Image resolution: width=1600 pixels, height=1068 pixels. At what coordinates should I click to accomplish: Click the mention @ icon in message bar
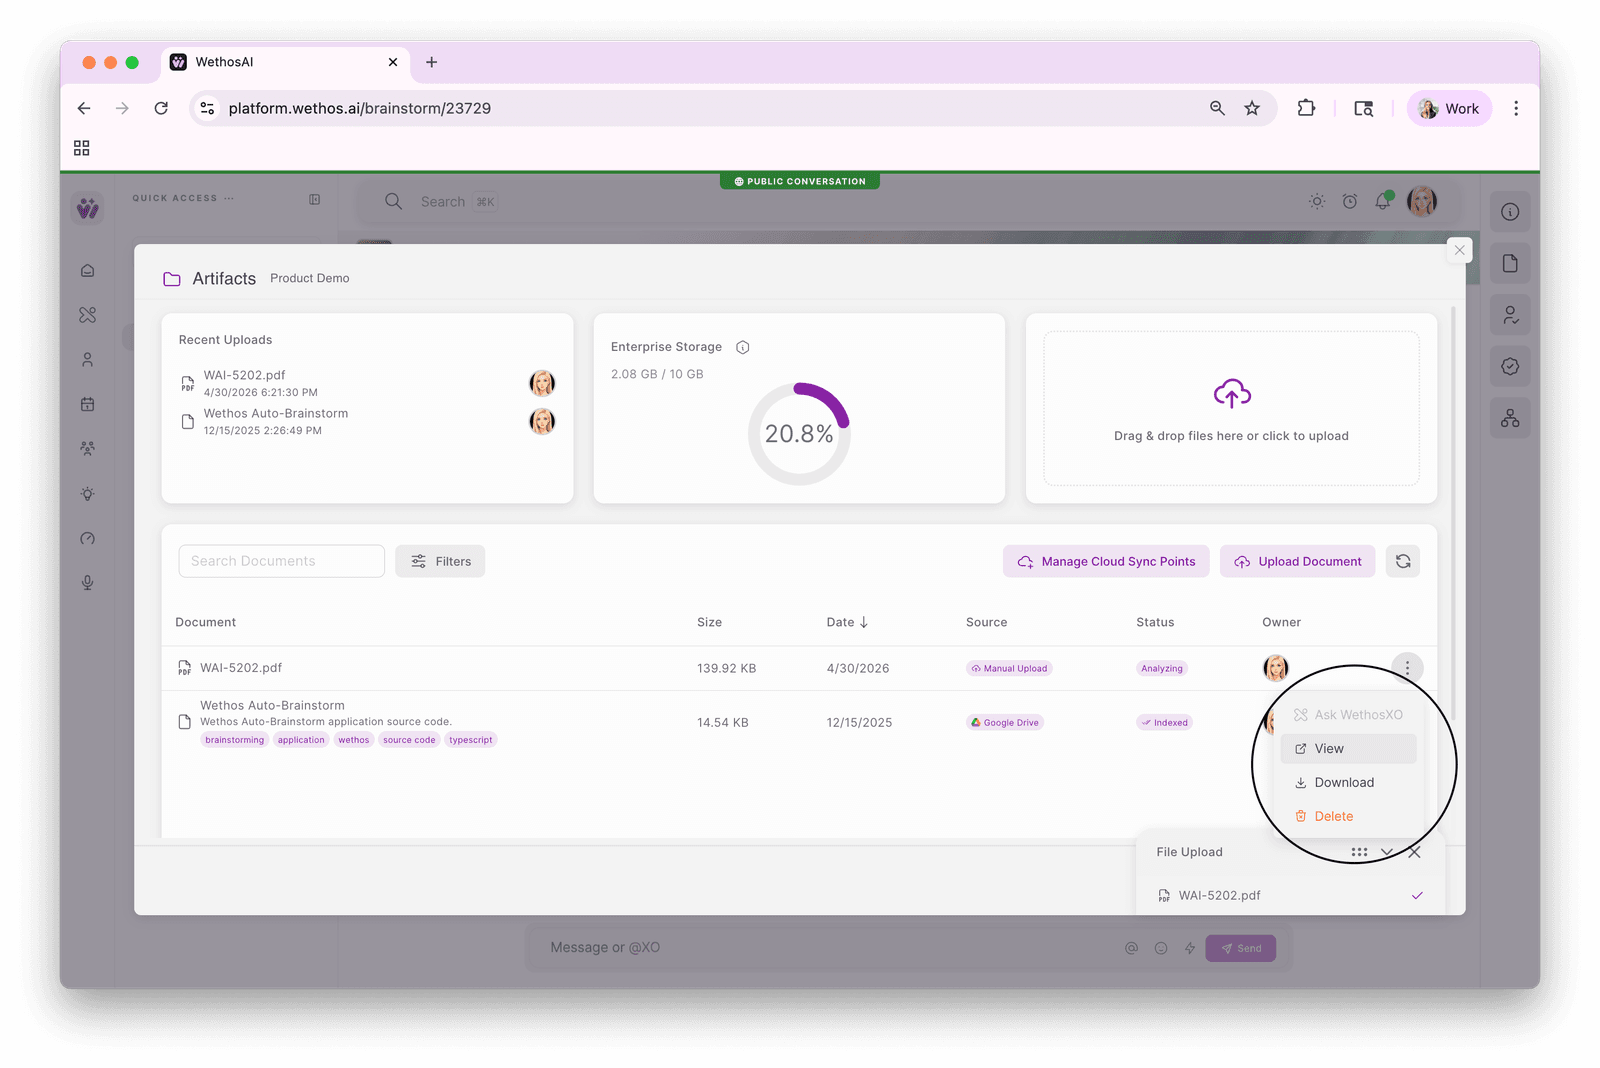1131,948
